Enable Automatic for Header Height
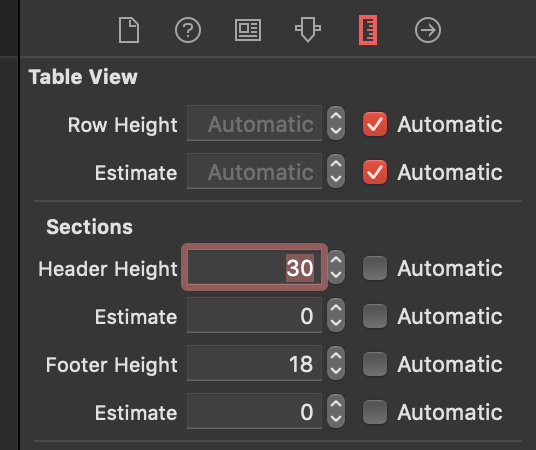 tap(375, 268)
